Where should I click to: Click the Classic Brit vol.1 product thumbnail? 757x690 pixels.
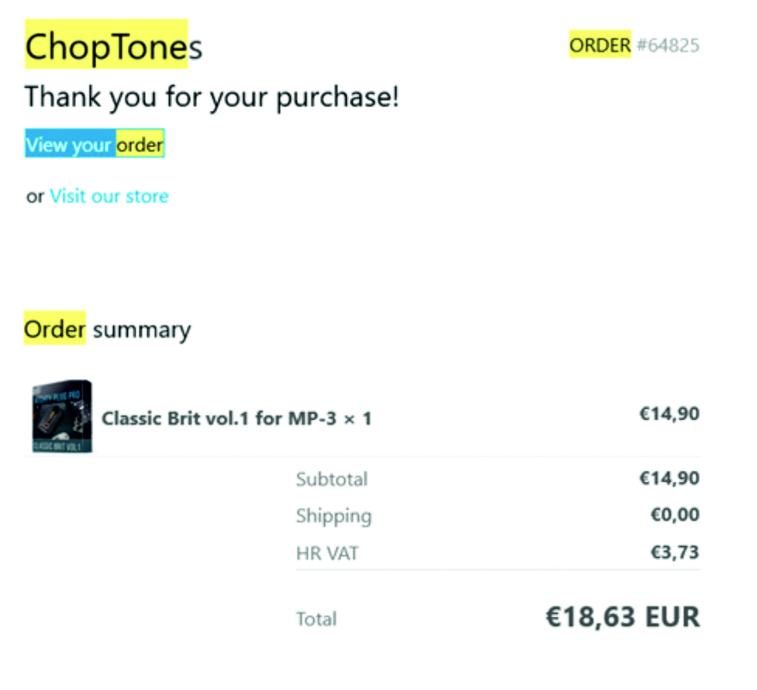pos(61,417)
